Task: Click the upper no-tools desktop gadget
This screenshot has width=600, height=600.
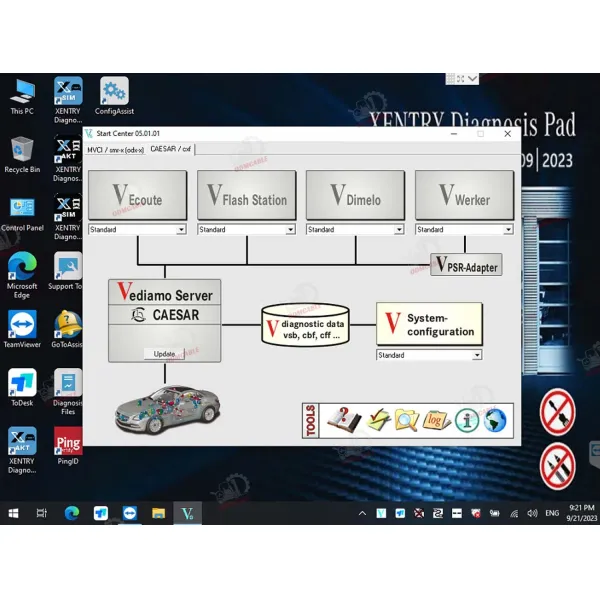Action: coord(557,412)
